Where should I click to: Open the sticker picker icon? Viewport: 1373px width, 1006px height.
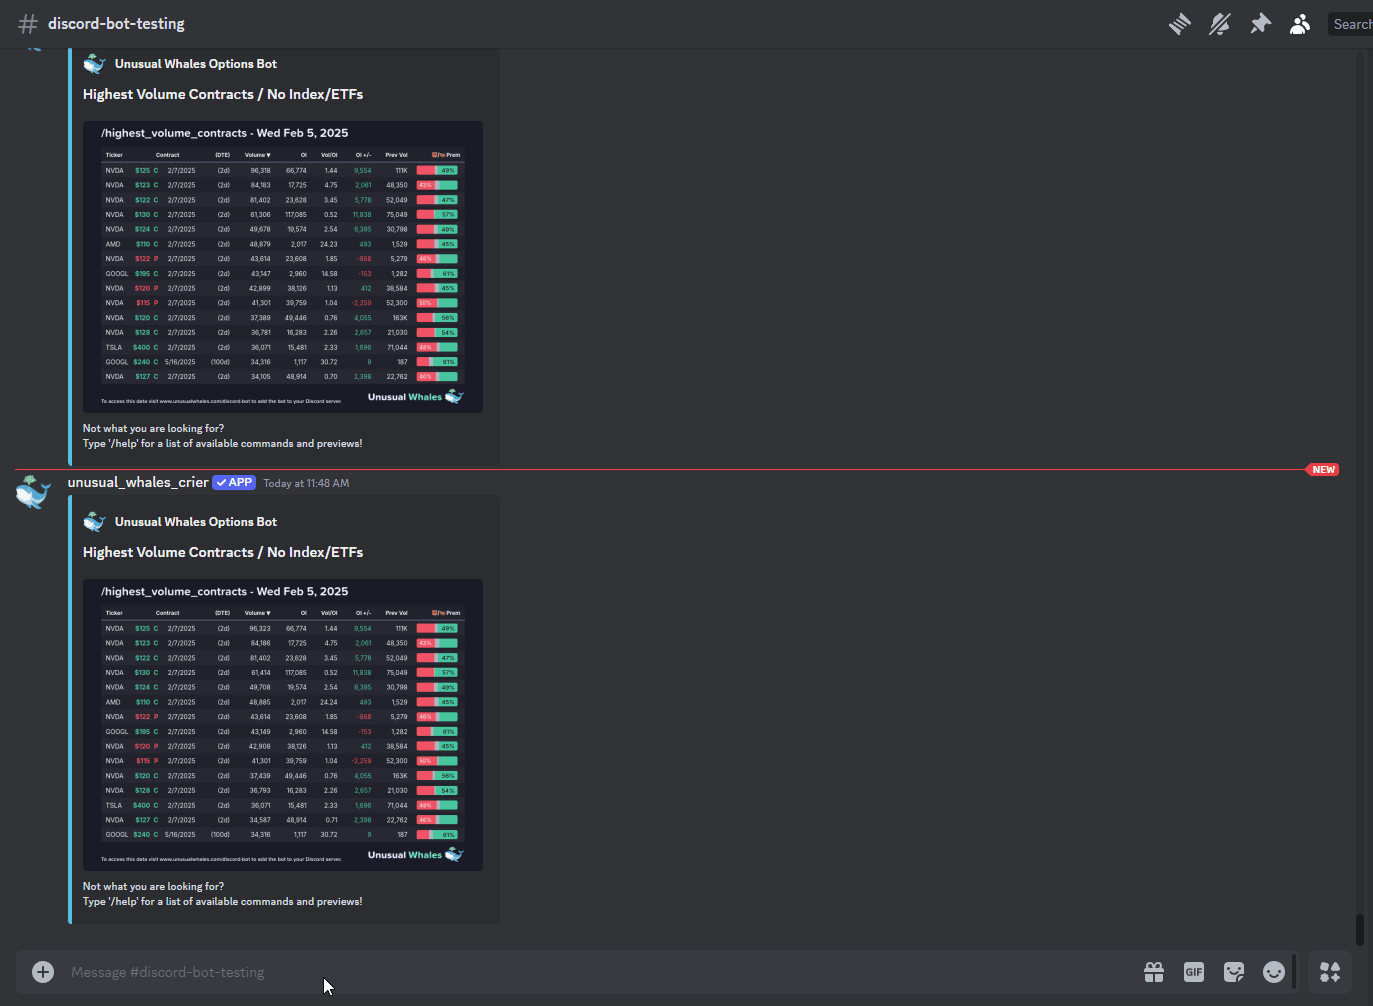click(x=1234, y=972)
